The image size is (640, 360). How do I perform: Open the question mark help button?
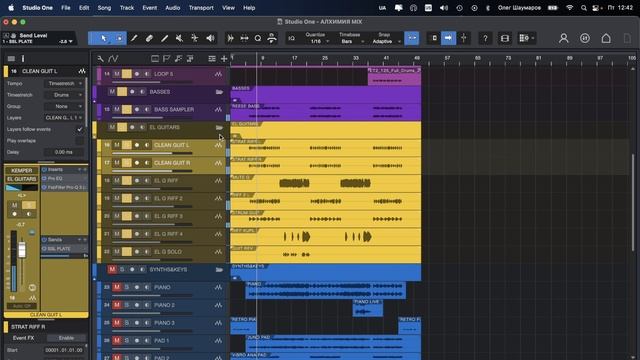tap(485, 38)
